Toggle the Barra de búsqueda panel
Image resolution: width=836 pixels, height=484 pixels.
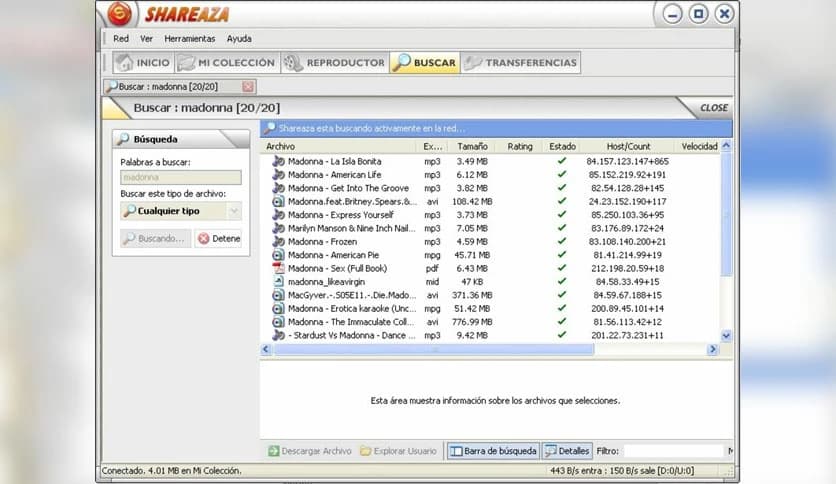493,451
